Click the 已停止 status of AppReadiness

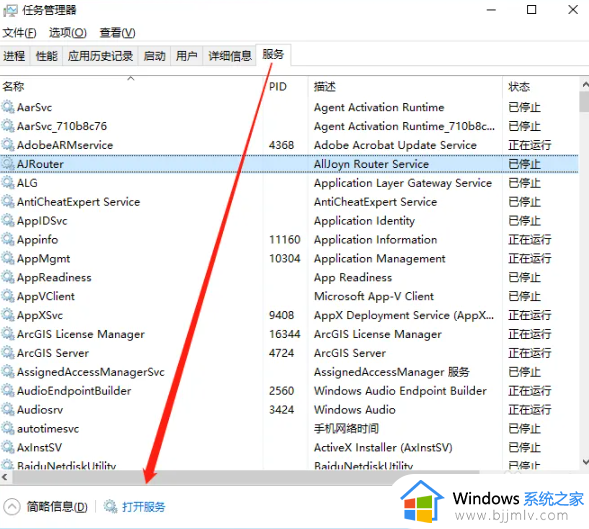524,277
